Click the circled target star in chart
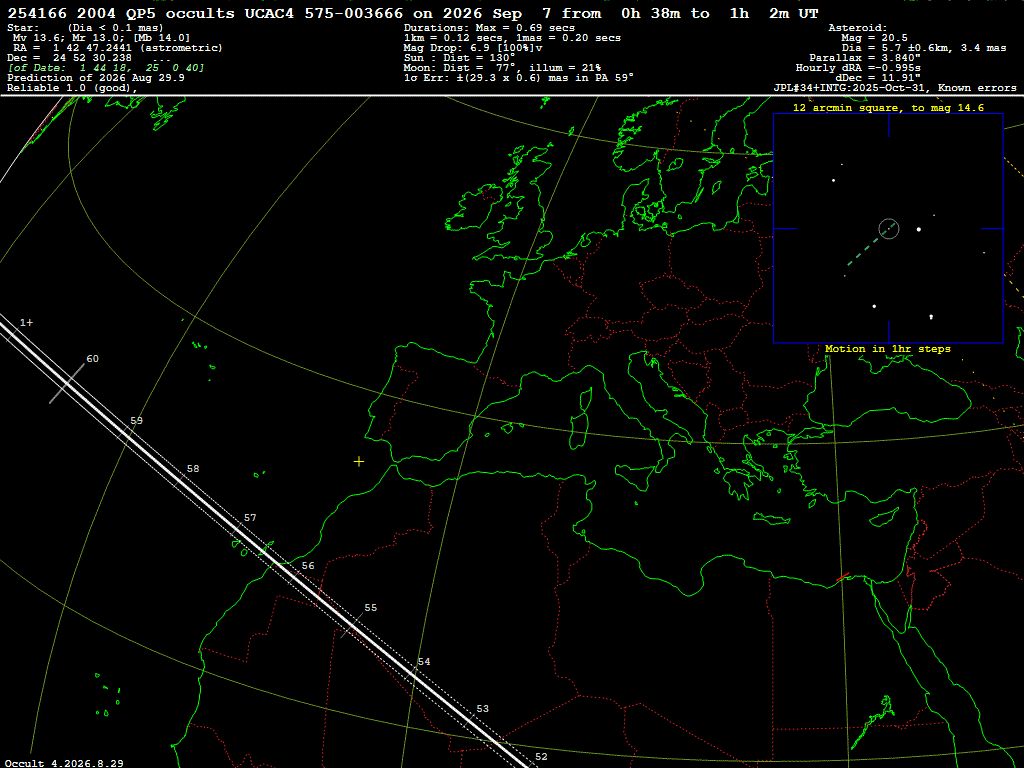Viewport: 1024px width, 768px height. tap(889, 229)
